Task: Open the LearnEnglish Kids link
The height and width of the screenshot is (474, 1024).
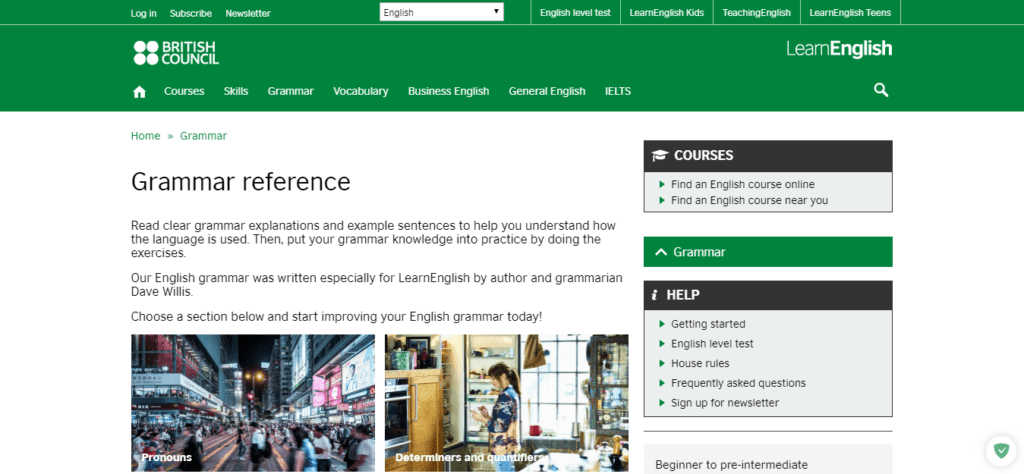Action: pyautogui.click(x=667, y=12)
